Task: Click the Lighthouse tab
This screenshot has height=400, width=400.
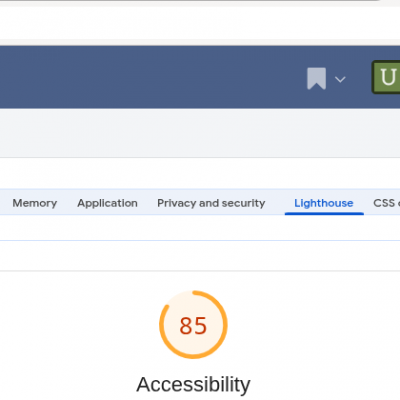Action: coord(324,203)
